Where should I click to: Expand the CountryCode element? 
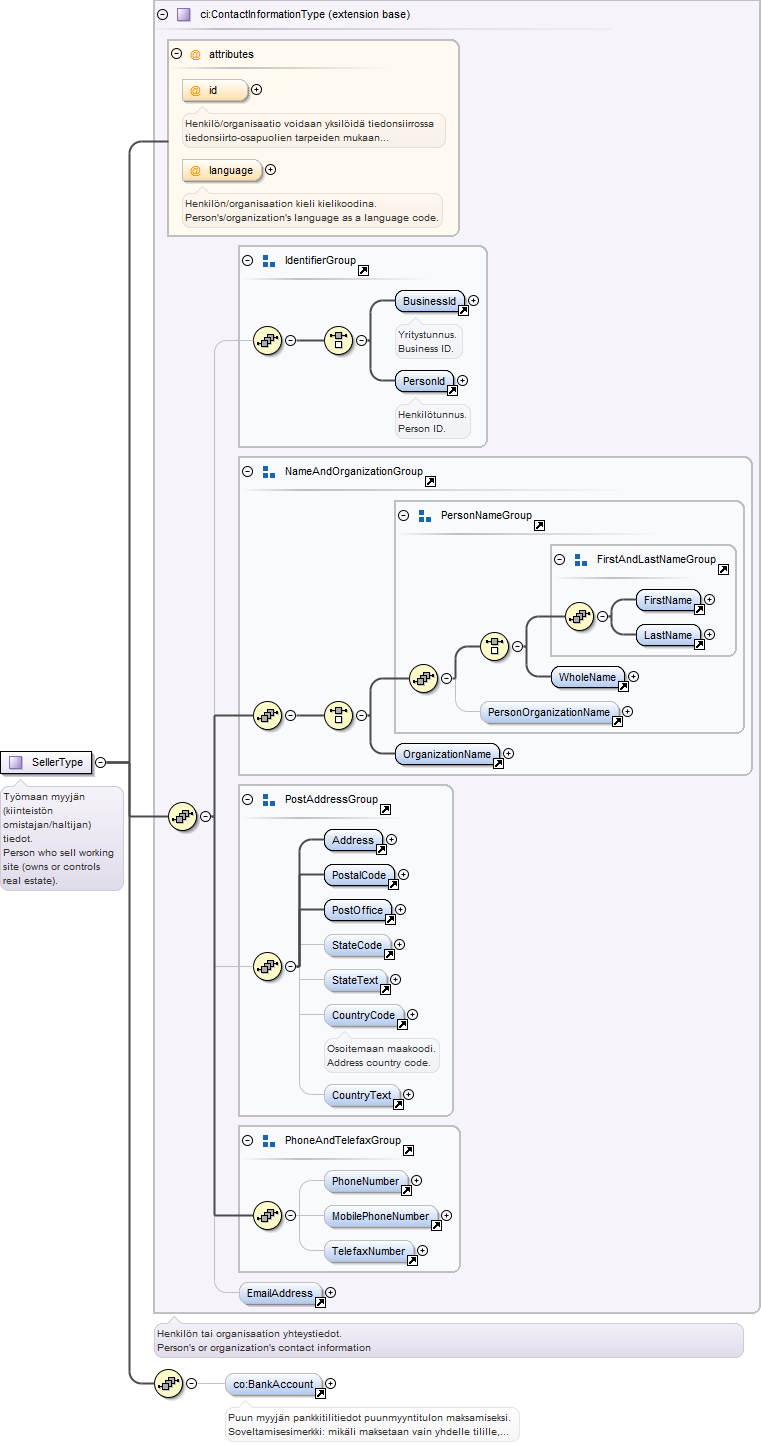[412, 1015]
